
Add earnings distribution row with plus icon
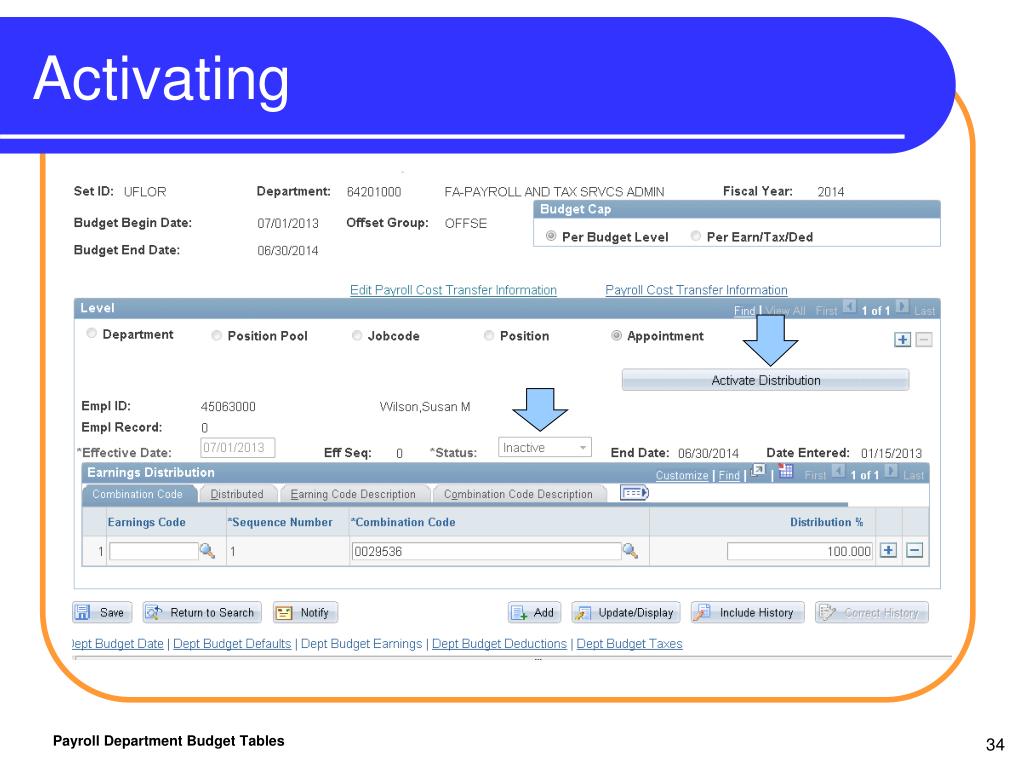(x=888, y=550)
